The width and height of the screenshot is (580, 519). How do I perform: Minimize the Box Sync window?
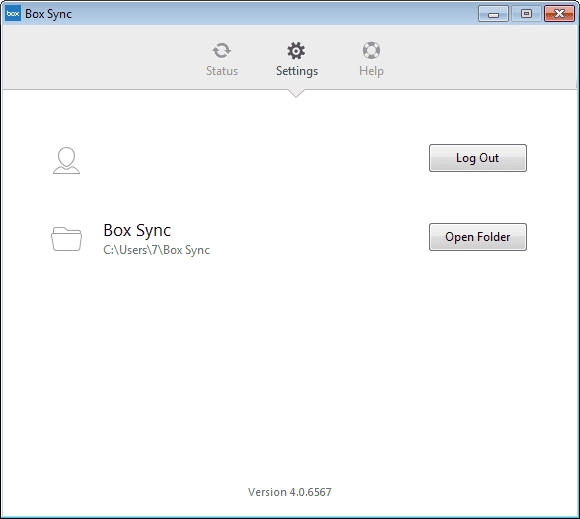coord(493,14)
